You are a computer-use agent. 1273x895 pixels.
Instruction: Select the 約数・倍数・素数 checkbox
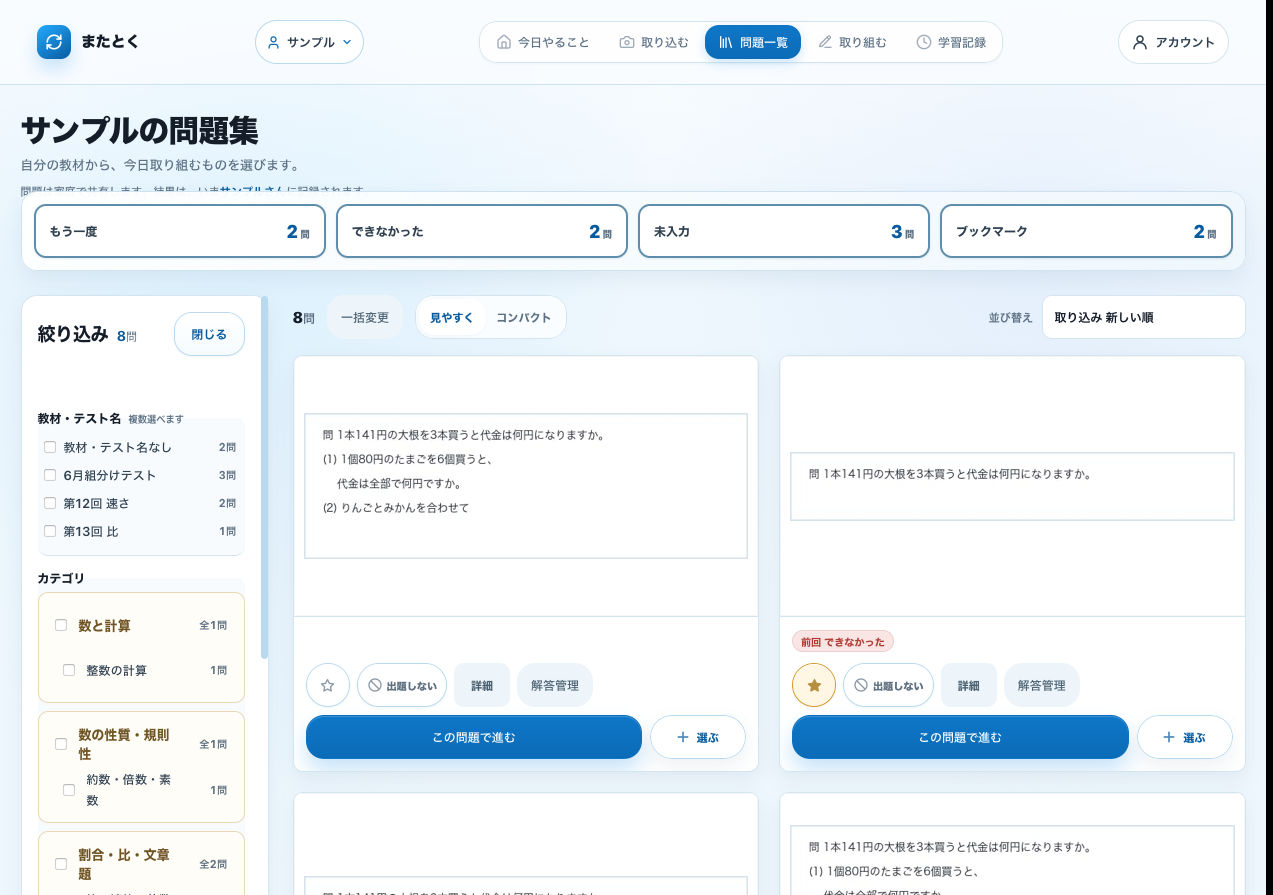pos(69,789)
